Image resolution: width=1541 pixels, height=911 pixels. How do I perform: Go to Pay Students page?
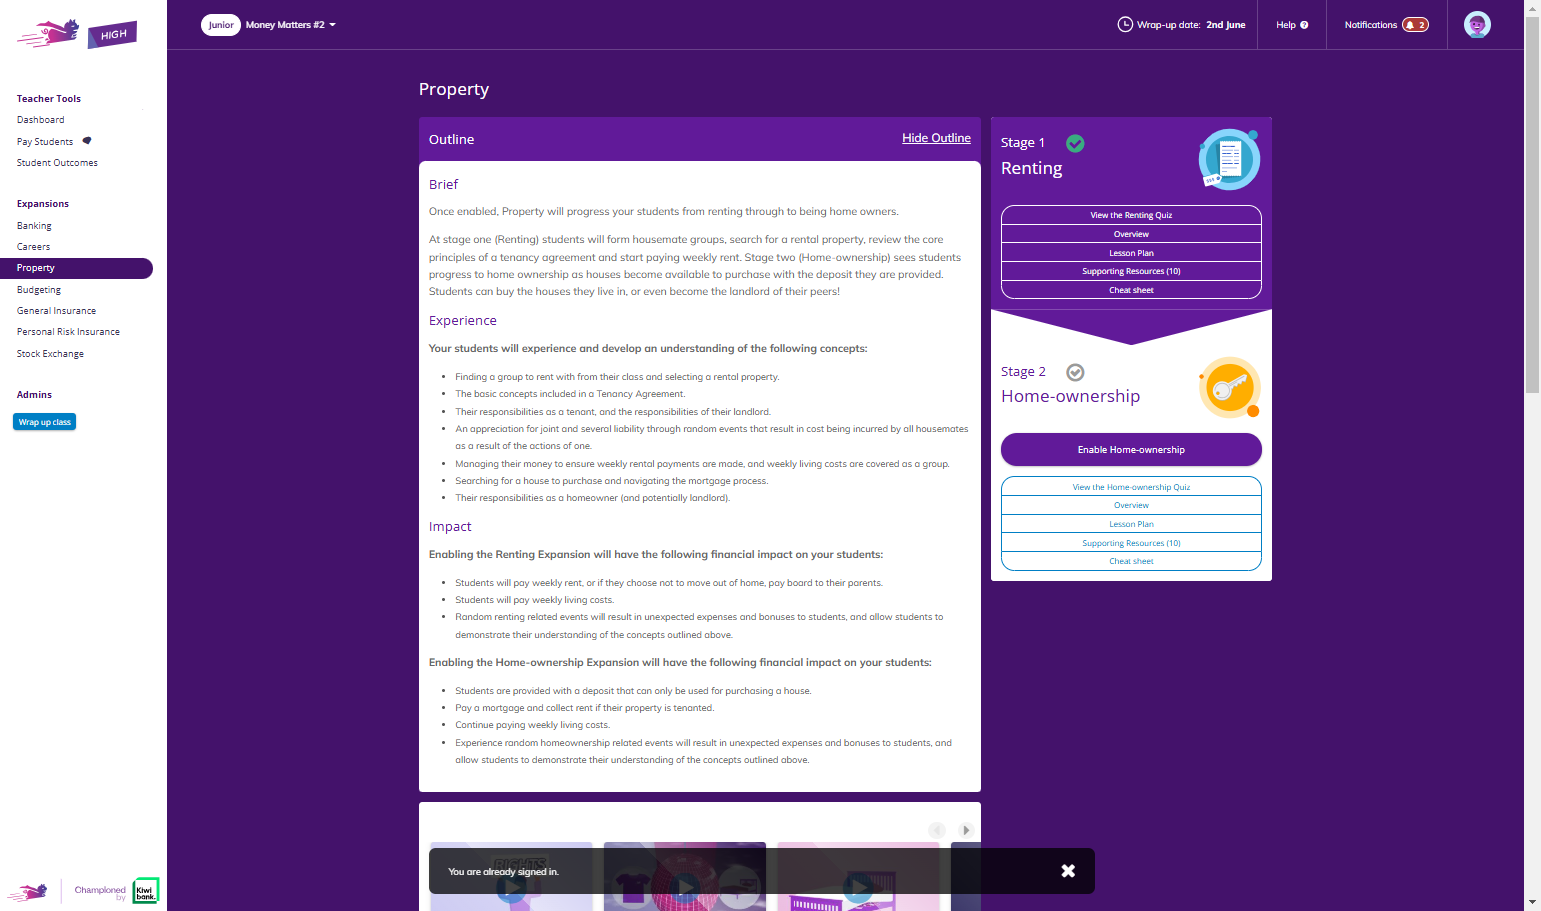(45, 142)
